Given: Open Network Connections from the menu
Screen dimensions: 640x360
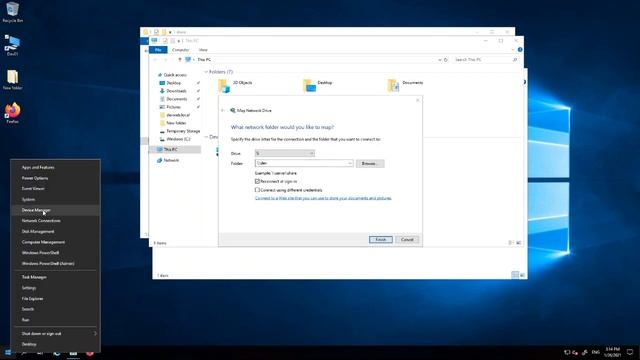Looking at the screenshot, I should (55, 221).
